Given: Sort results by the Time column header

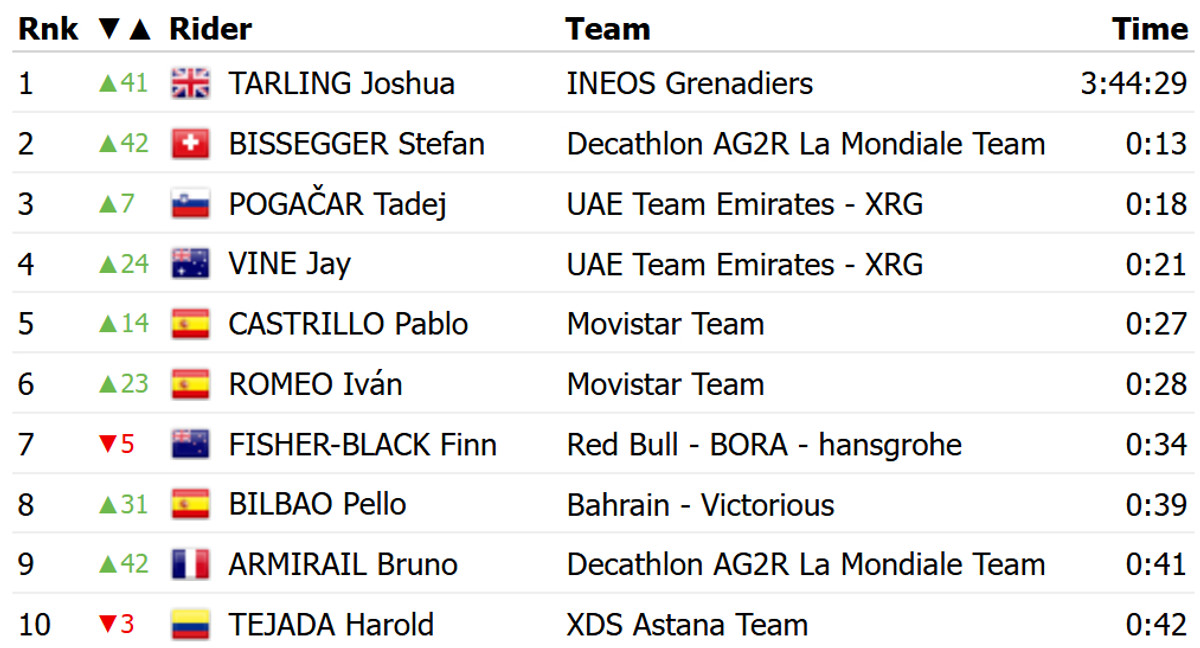Looking at the screenshot, I should pos(1150,30).
